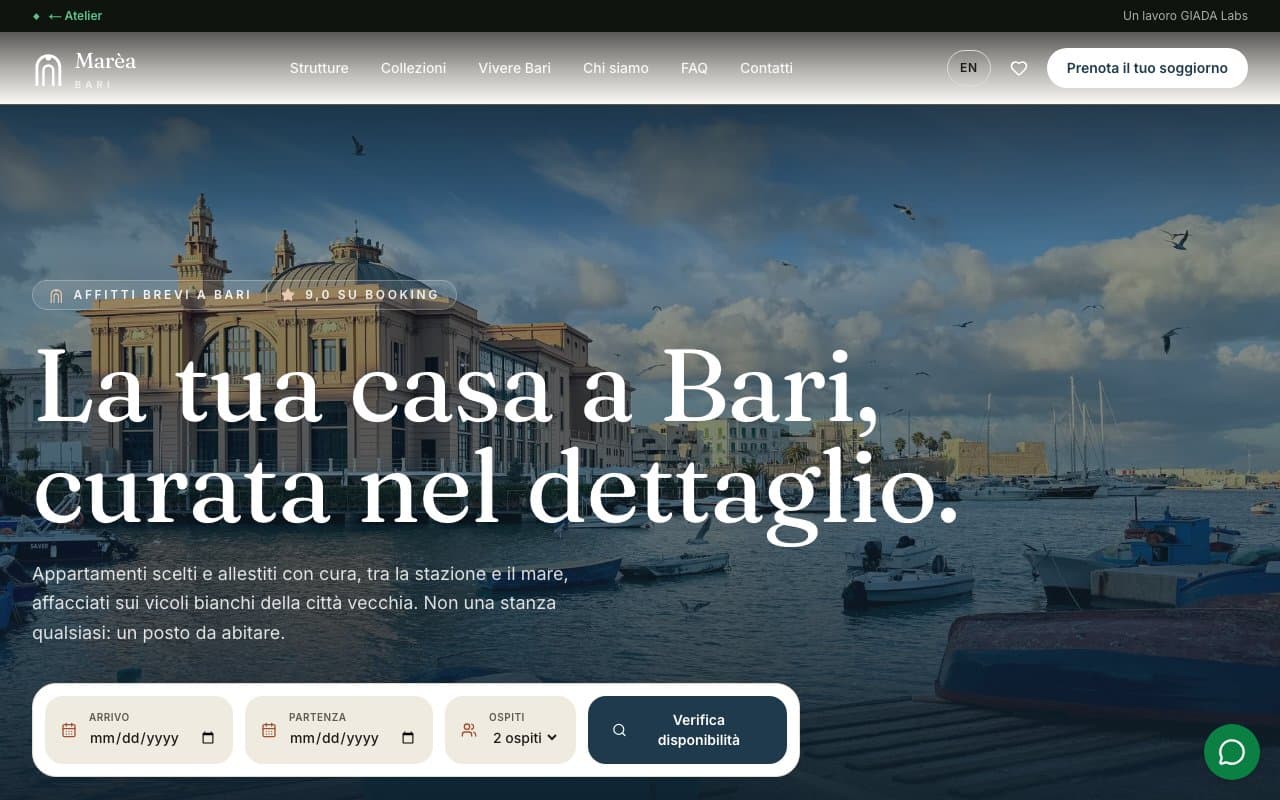Click the search icon in Verifica disponibilità
The image size is (1280, 800).
619,730
